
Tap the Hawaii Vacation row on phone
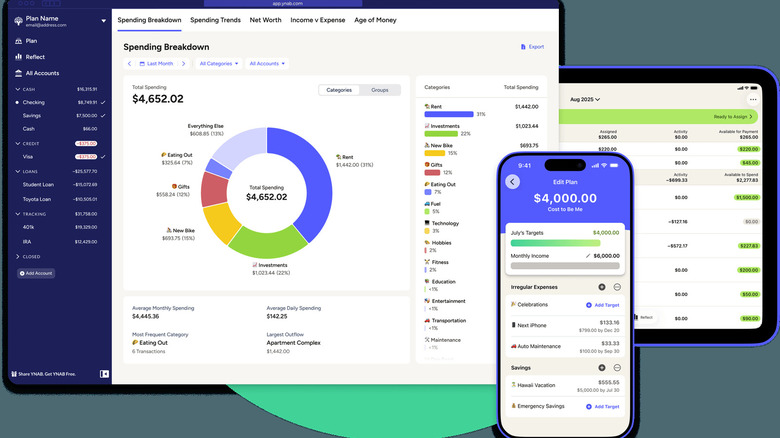565,386
